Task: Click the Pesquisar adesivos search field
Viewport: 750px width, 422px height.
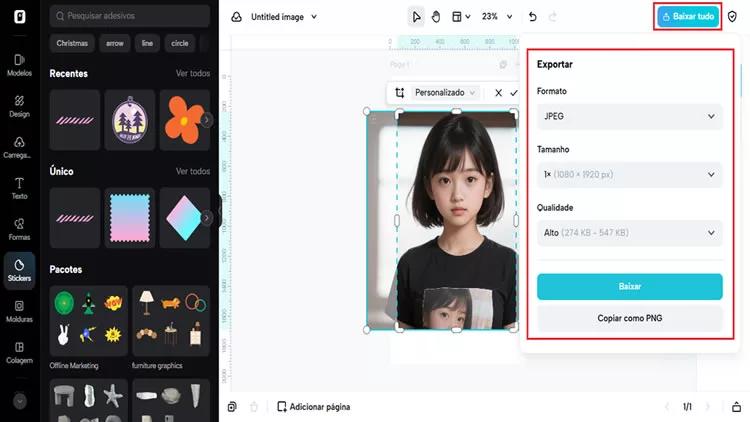Action: pos(130,16)
